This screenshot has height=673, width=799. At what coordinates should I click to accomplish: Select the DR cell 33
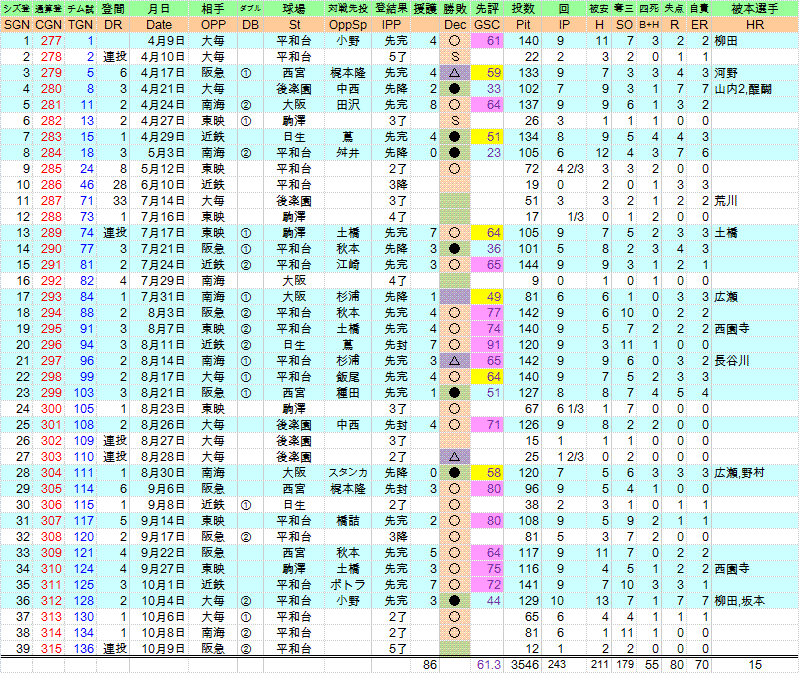[x=120, y=201]
